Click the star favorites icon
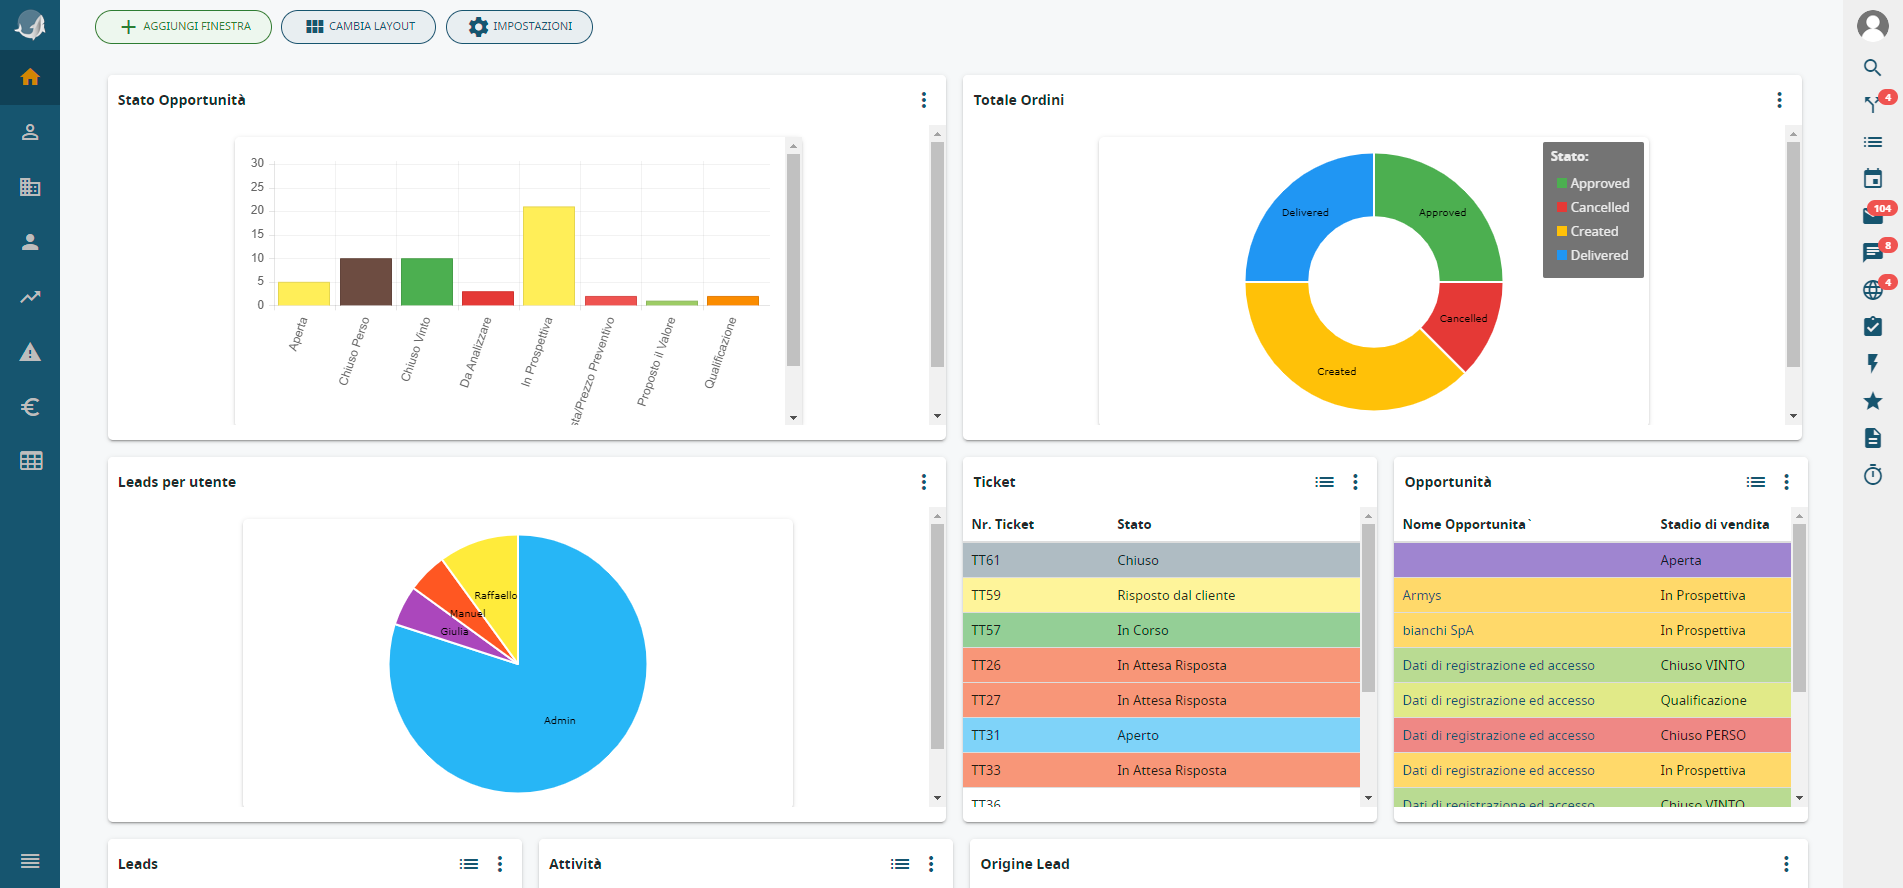 (x=1872, y=401)
